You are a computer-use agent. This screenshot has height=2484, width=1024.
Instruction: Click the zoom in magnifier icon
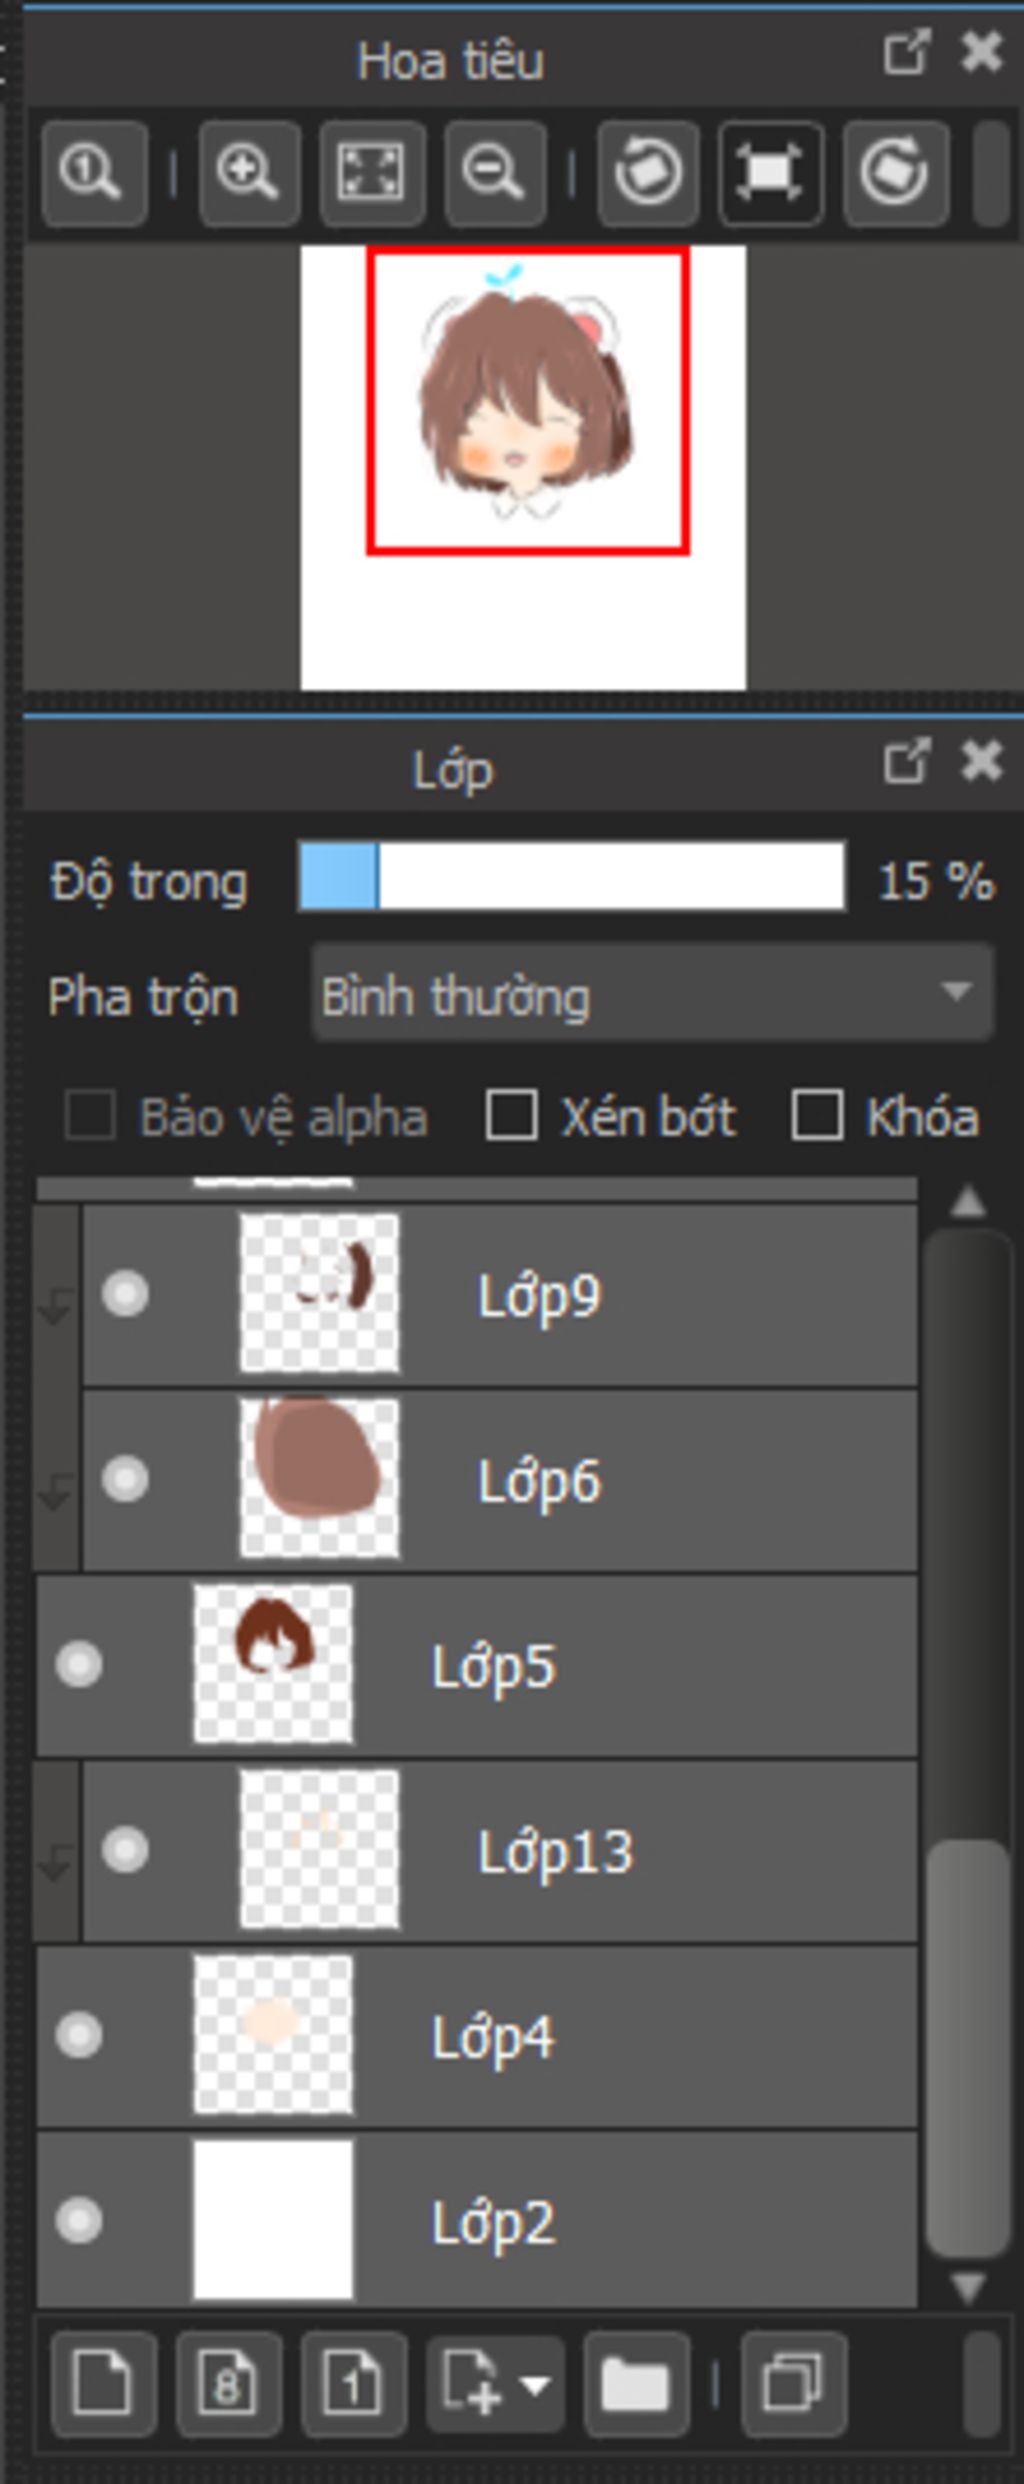pyautogui.click(x=248, y=173)
